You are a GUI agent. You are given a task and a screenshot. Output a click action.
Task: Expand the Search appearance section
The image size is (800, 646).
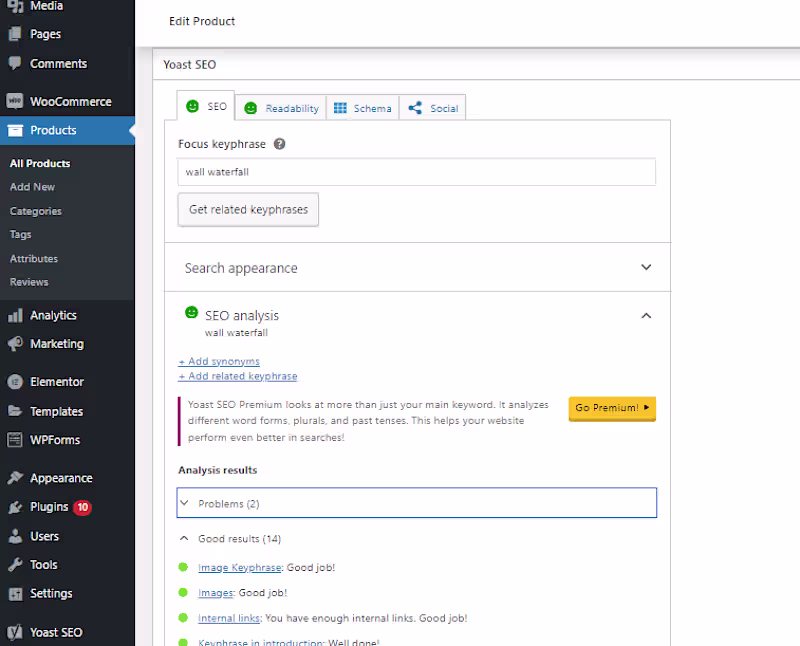417,267
